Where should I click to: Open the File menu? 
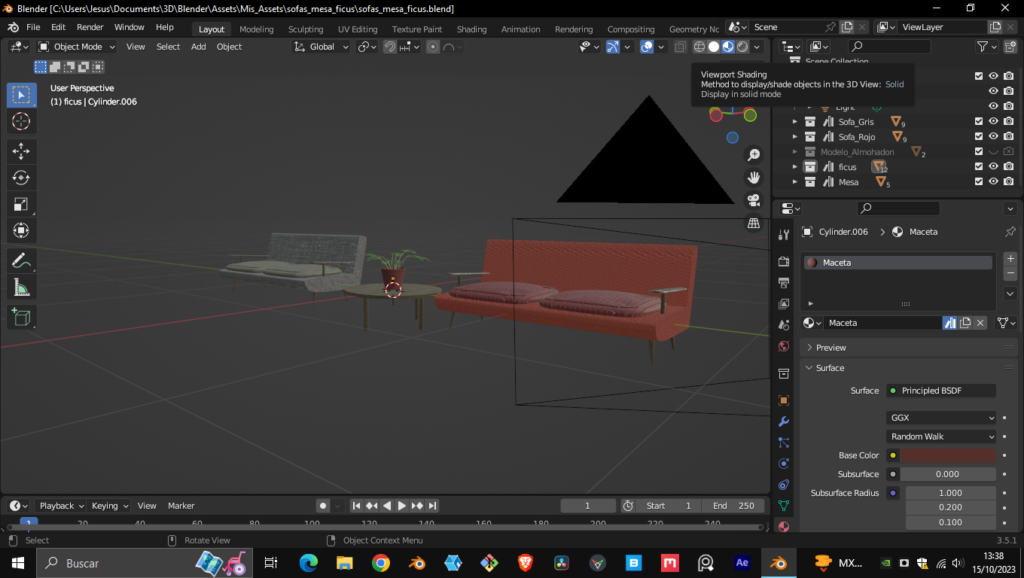point(33,27)
